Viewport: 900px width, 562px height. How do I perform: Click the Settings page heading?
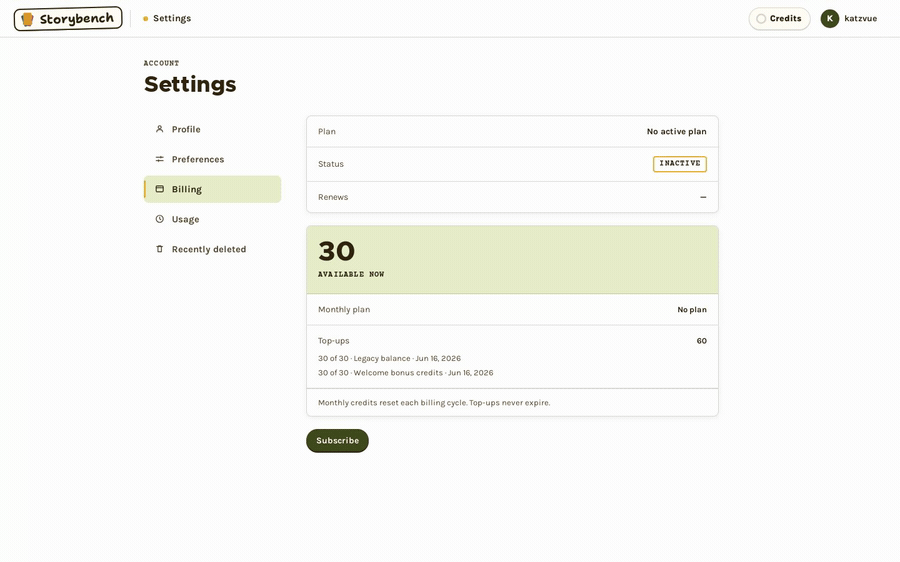190,84
